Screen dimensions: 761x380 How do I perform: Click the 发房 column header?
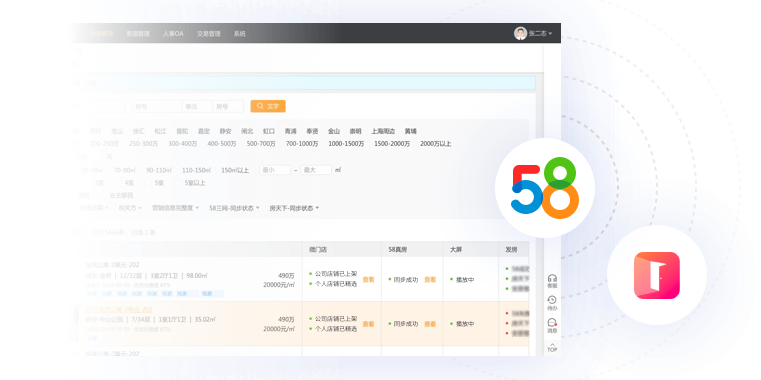[511, 249]
